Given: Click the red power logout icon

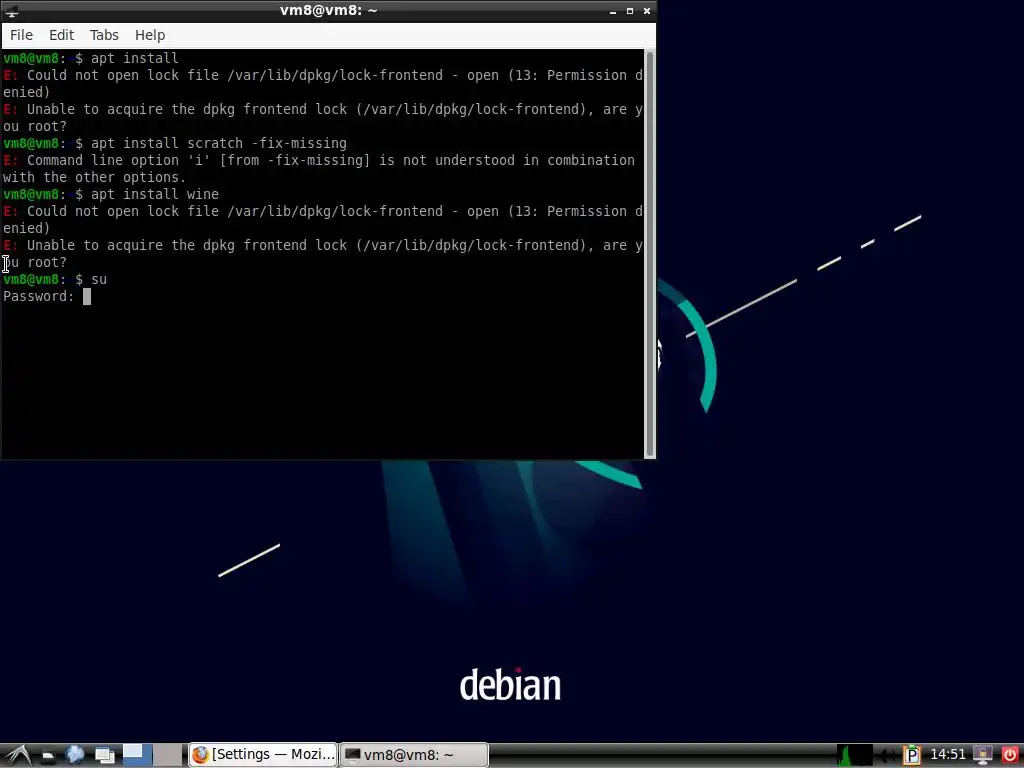Looking at the screenshot, I should 1010,756.
